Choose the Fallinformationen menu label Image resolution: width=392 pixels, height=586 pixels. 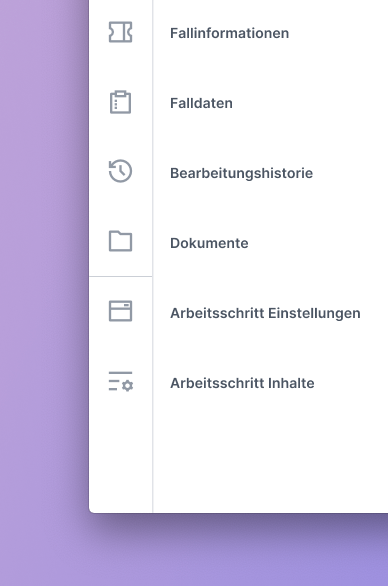click(x=229, y=33)
